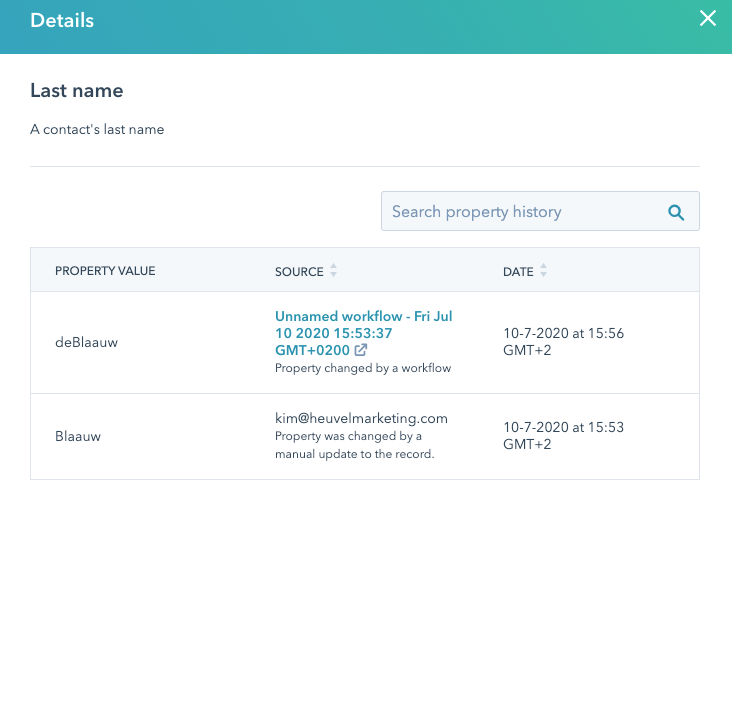The width and height of the screenshot is (732, 716).
Task: Click the 15:53 GMT+2 date entry
Action: (x=563, y=435)
